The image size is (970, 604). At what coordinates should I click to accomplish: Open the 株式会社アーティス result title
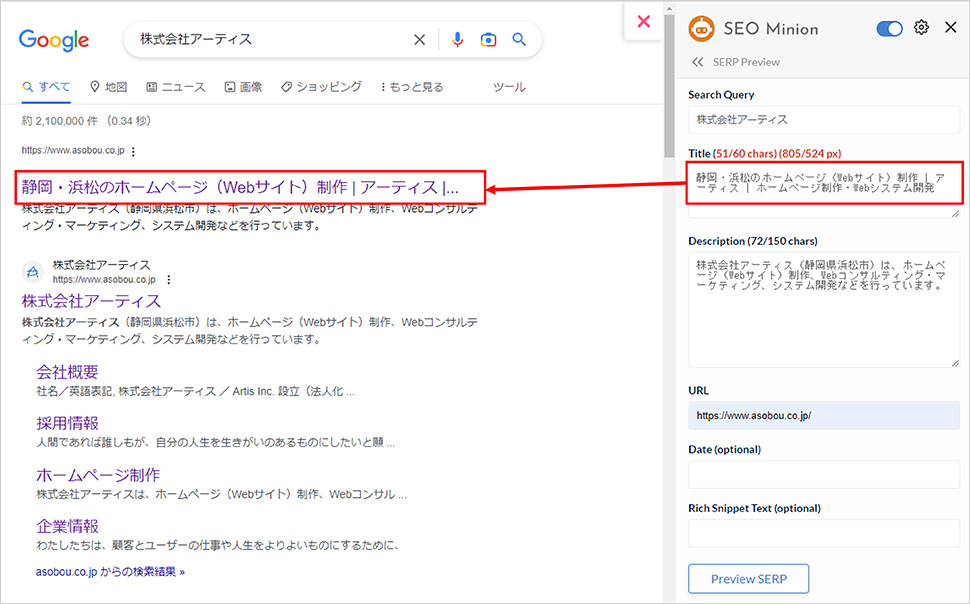point(92,301)
